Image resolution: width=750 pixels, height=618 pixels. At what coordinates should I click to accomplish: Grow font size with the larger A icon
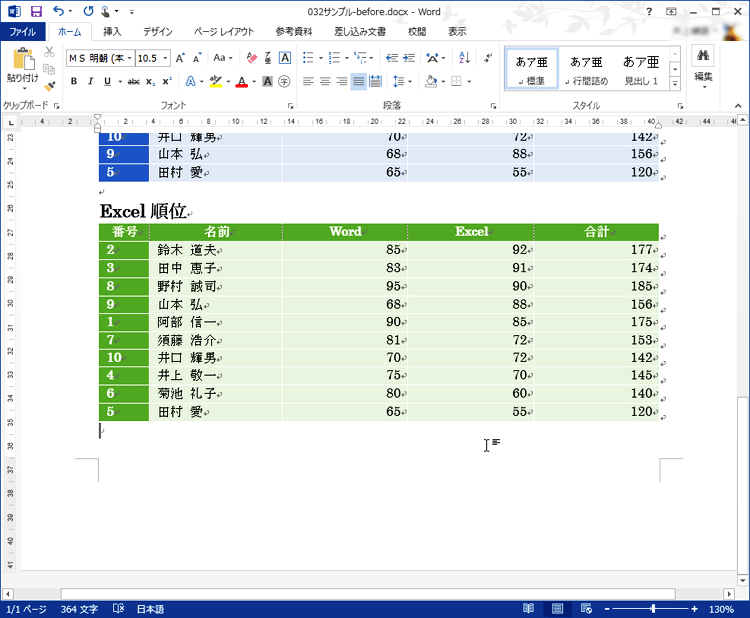tap(180, 58)
